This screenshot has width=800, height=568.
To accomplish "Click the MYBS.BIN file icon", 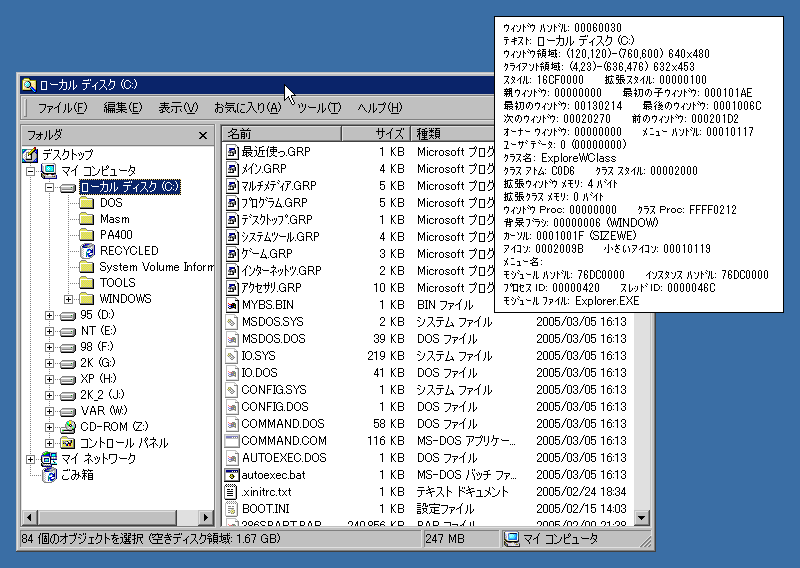I will tap(232, 305).
